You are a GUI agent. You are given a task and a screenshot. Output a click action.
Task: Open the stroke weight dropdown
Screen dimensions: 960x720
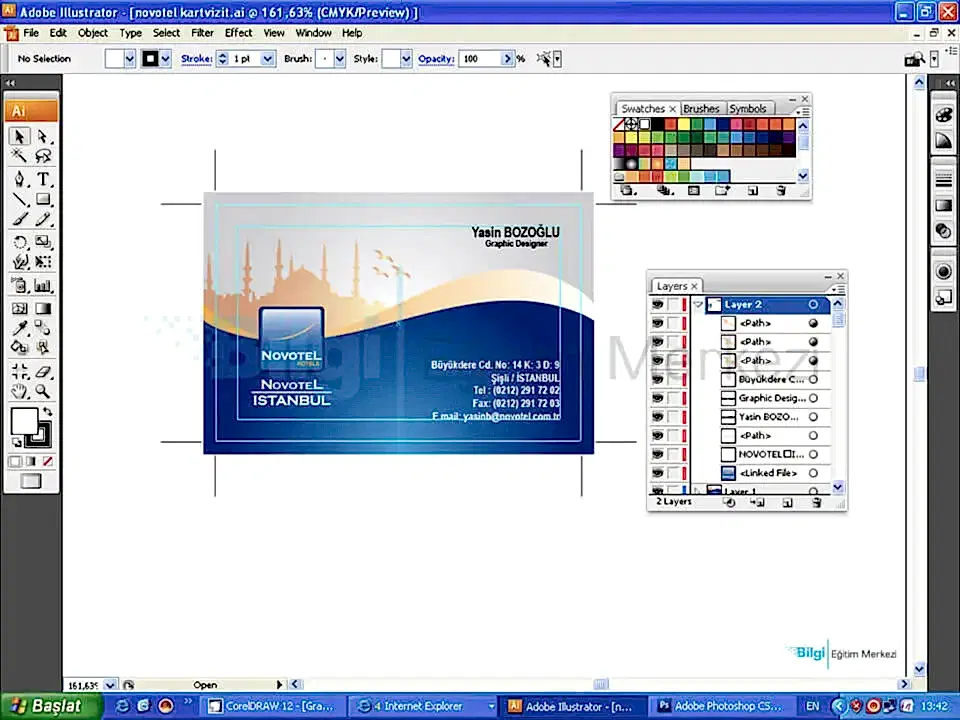pos(267,59)
